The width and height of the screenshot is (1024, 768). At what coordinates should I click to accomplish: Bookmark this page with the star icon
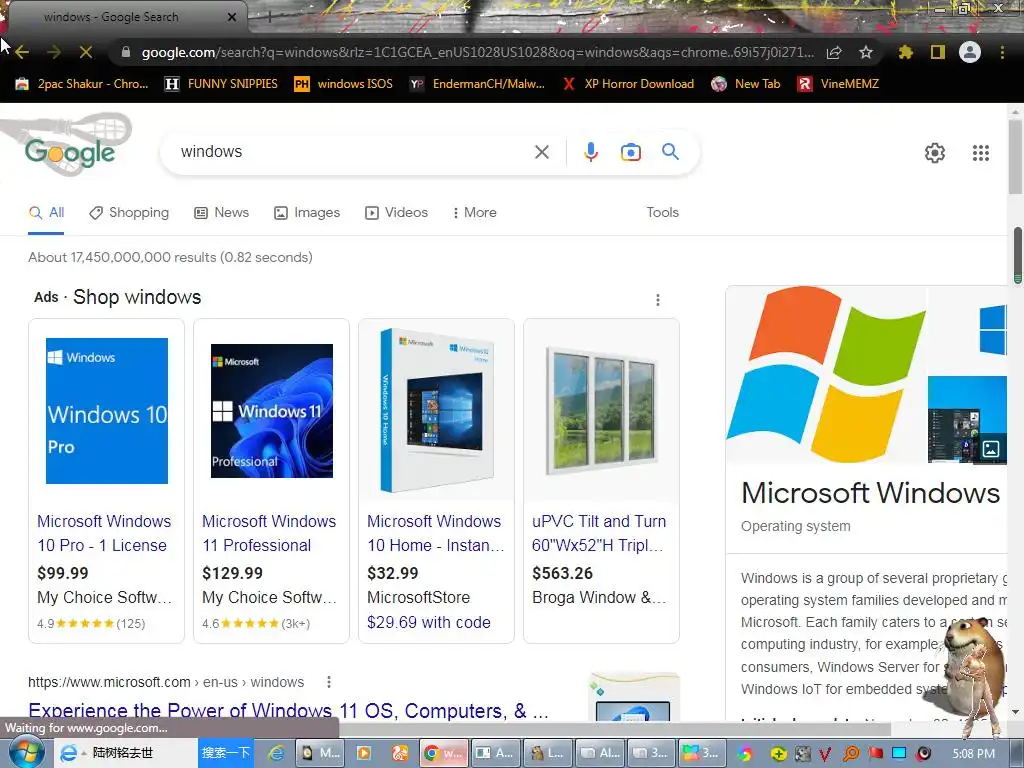866,52
